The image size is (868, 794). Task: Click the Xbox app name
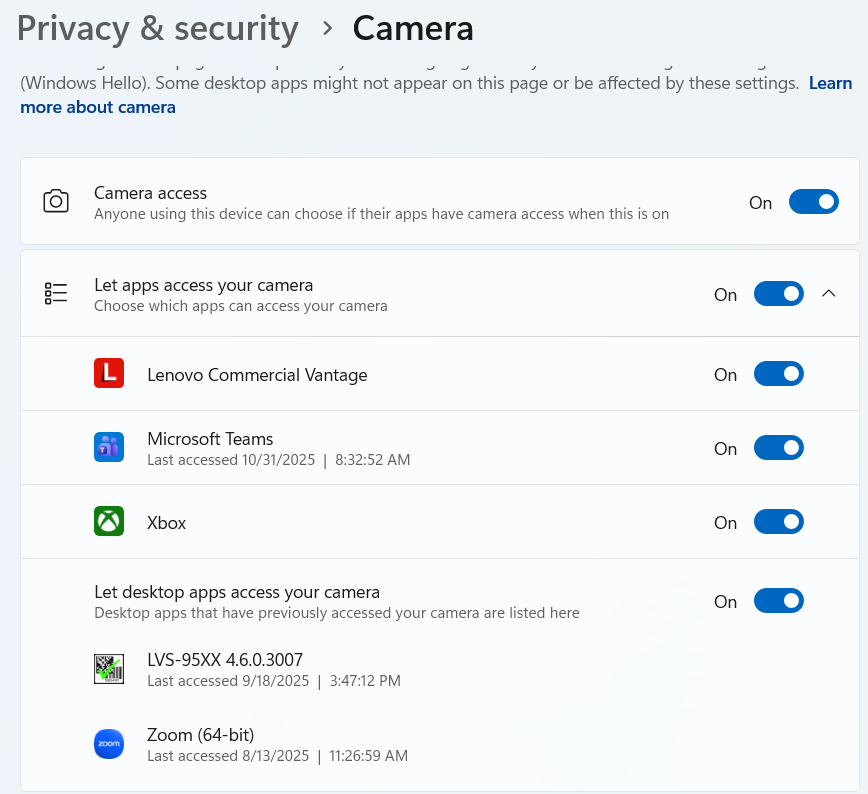tap(167, 523)
